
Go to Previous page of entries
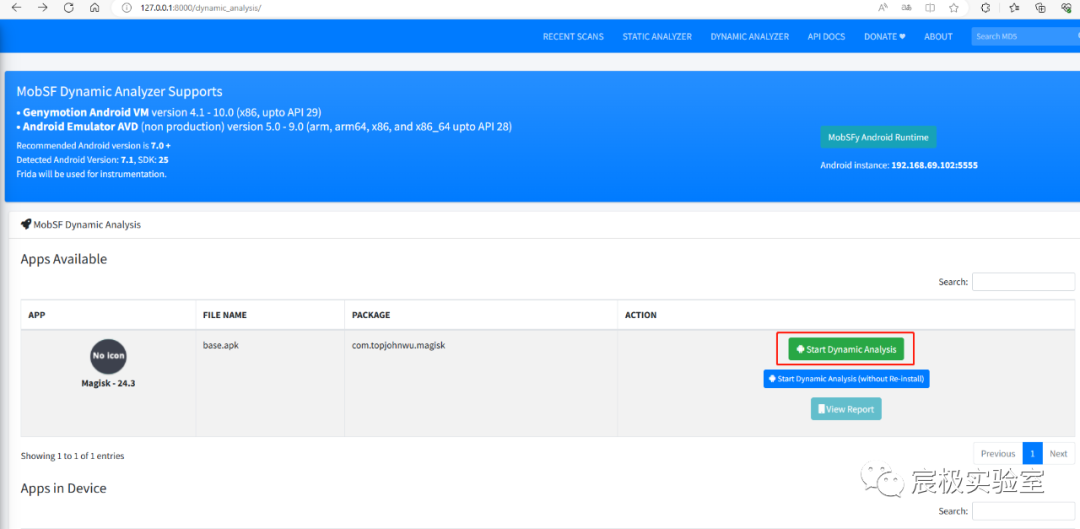pos(998,453)
